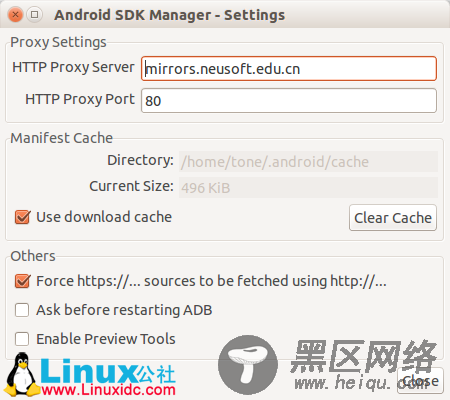Enable Ask before restarting ADB
This screenshot has width=450, height=400.
[22, 310]
